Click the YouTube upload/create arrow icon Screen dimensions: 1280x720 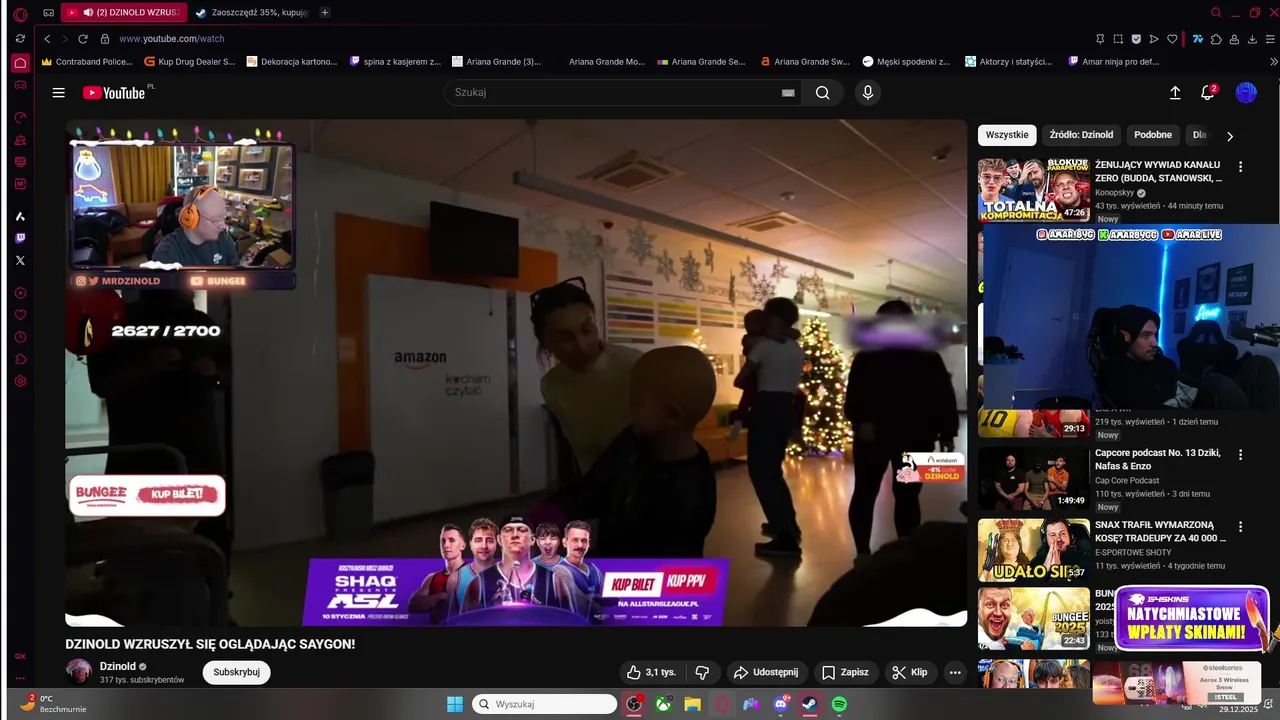[x=1175, y=93]
